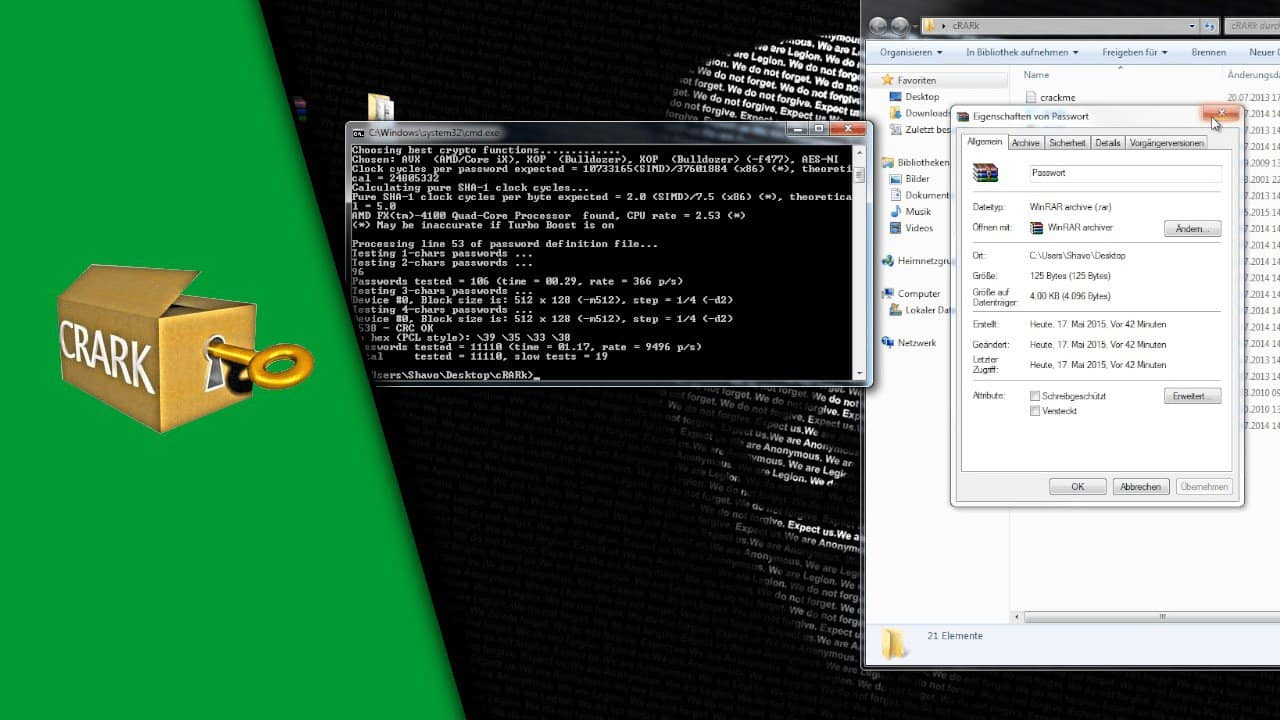Image resolution: width=1280 pixels, height=720 pixels.
Task: Go back in the cRARk Explorer window
Action: coord(878,26)
